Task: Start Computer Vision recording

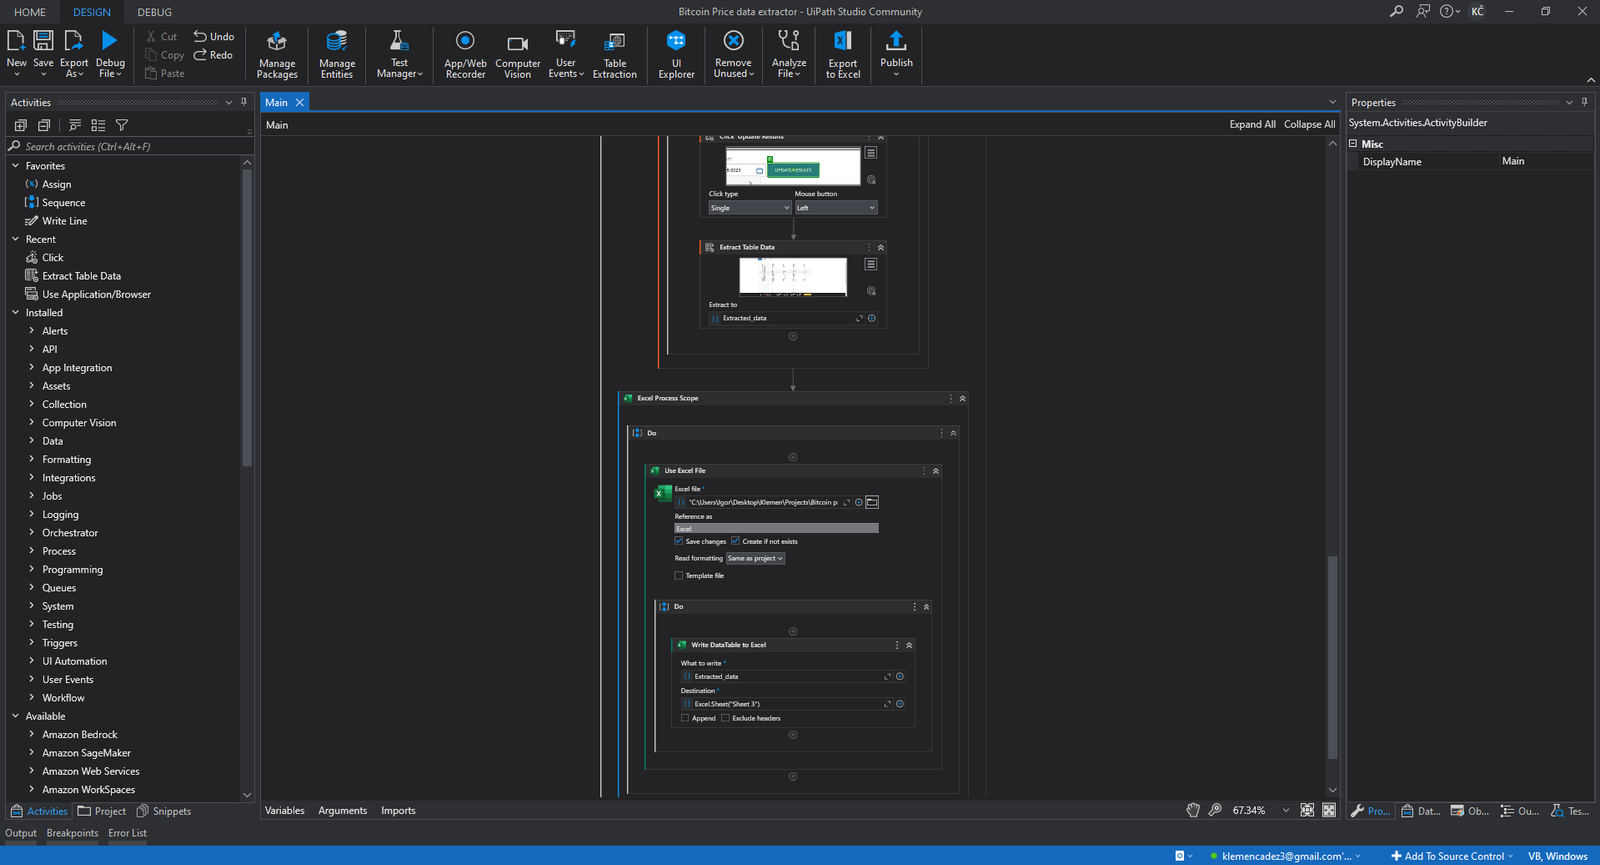Action: pos(517,54)
